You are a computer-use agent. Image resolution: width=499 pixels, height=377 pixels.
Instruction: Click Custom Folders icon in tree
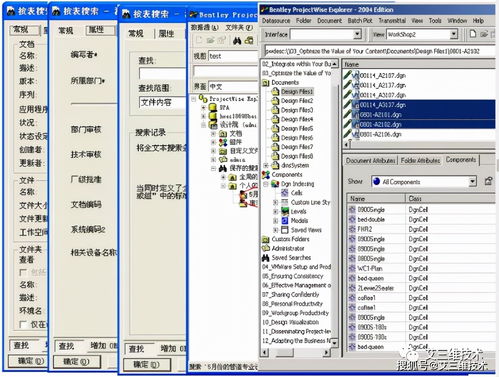(x=266, y=239)
